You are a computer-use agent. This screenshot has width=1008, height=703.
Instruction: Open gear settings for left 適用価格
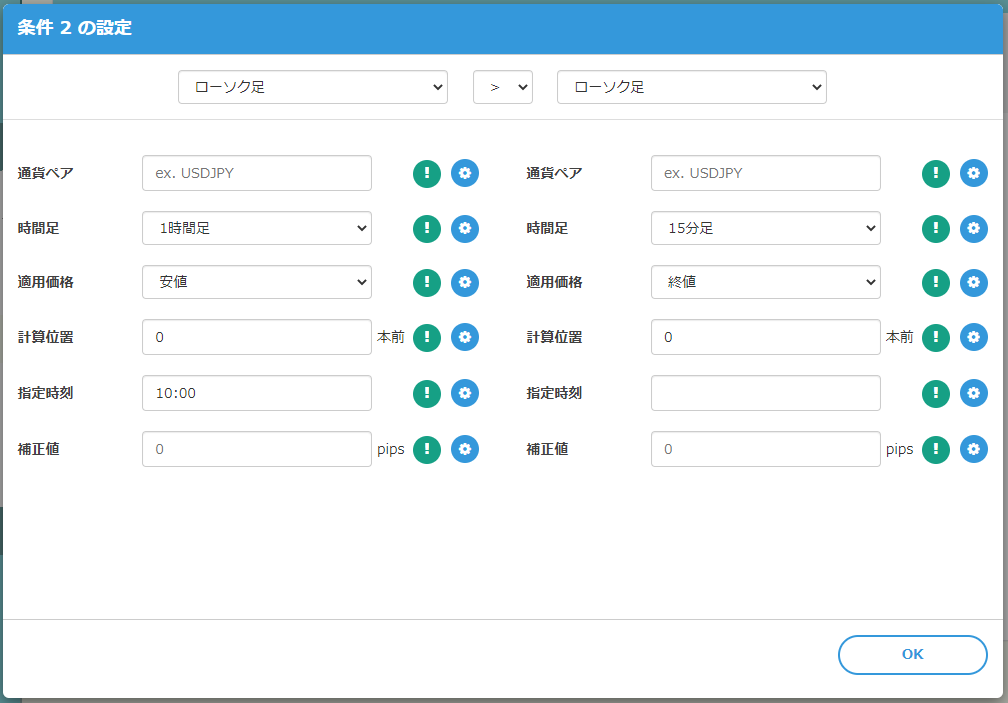pos(465,283)
